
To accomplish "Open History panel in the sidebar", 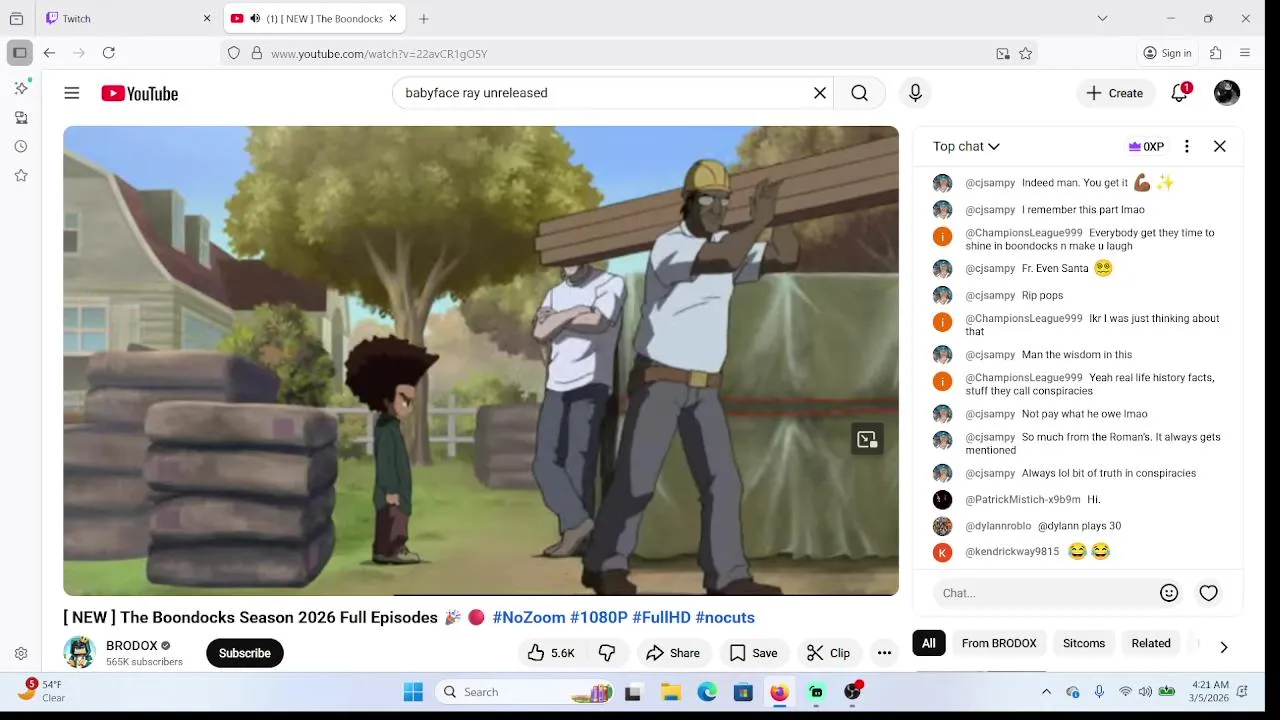I will [21, 146].
